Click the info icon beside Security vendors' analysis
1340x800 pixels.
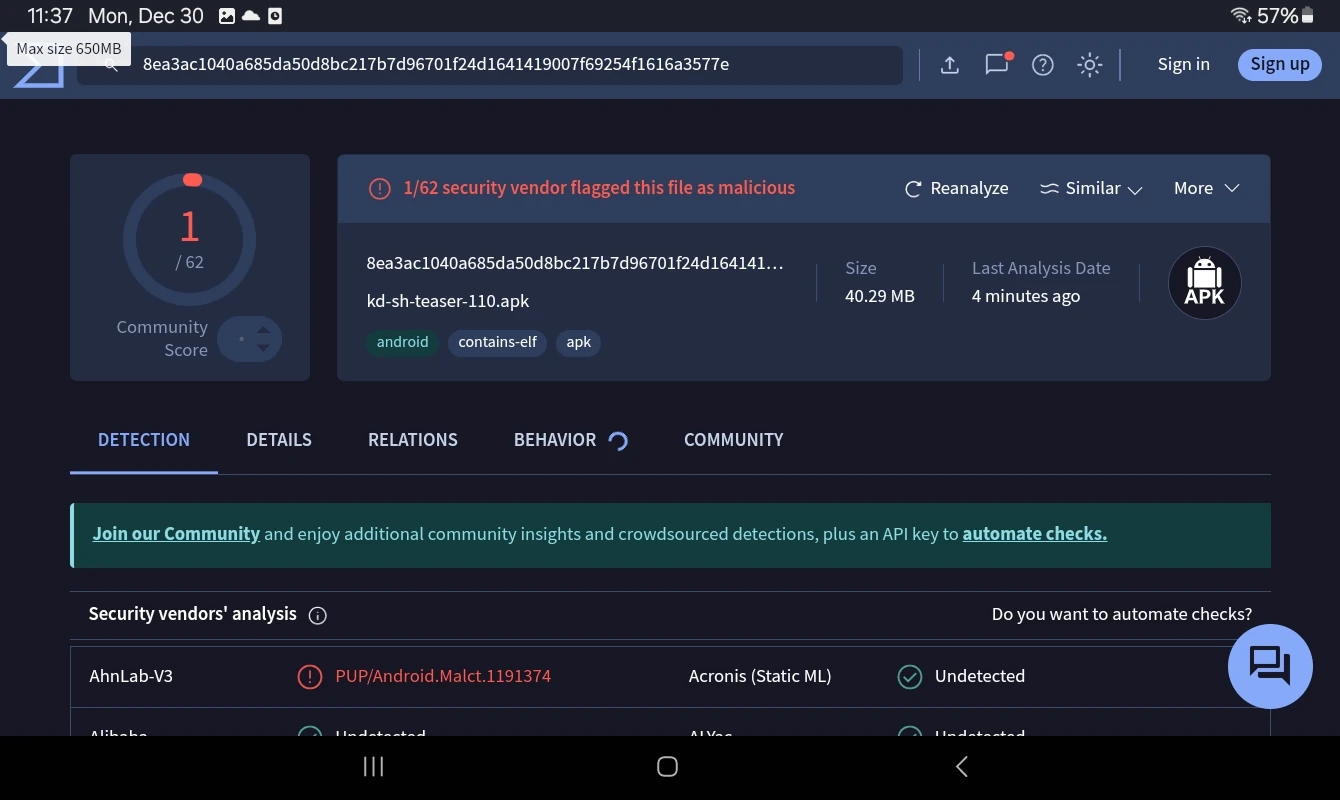[x=317, y=615]
